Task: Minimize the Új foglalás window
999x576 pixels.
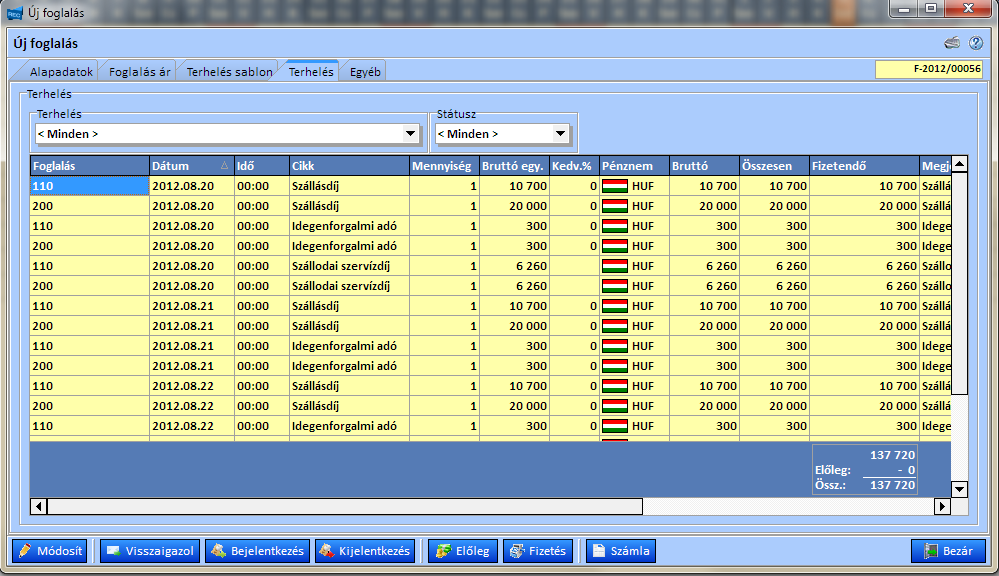Action: pyautogui.click(x=903, y=9)
